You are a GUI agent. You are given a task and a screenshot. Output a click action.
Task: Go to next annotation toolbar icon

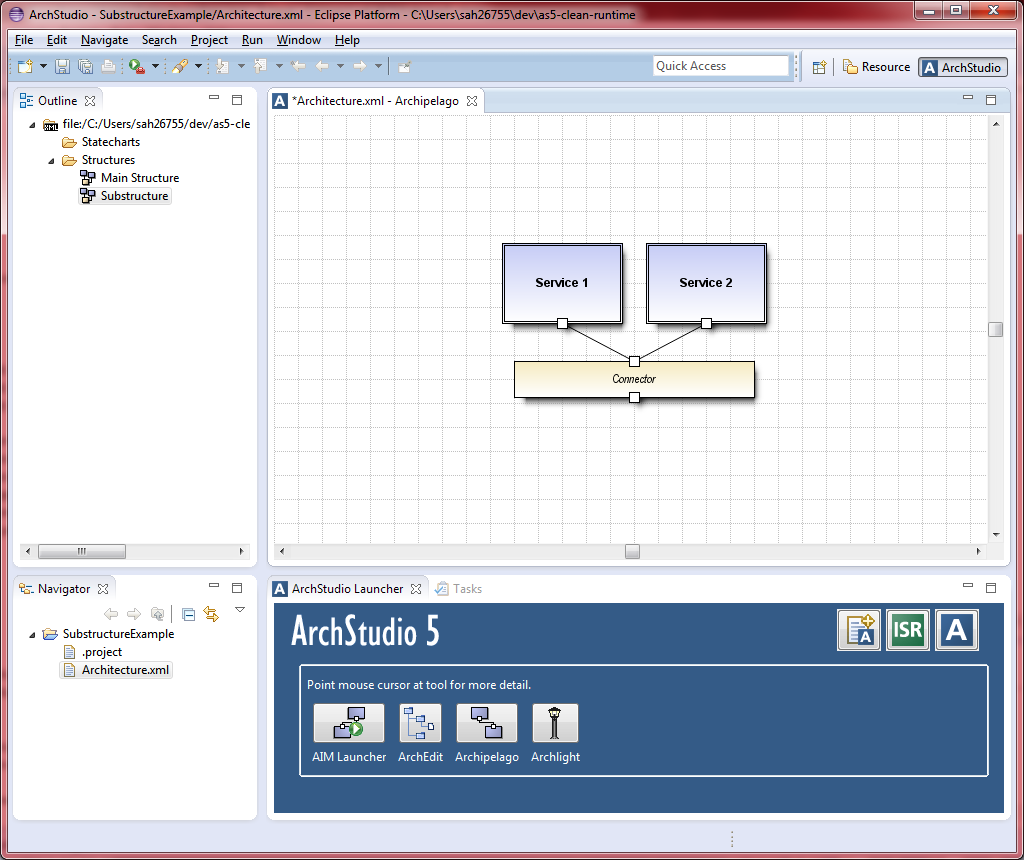coord(223,66)
